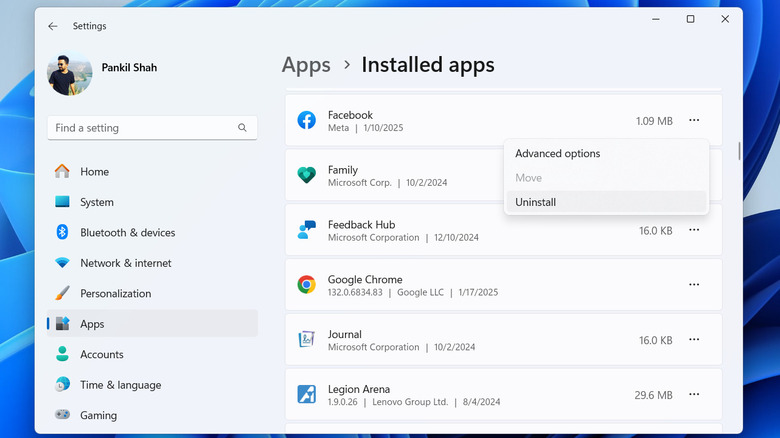
Task: Go back using the back arrow
Action: (x=53, y=26)
